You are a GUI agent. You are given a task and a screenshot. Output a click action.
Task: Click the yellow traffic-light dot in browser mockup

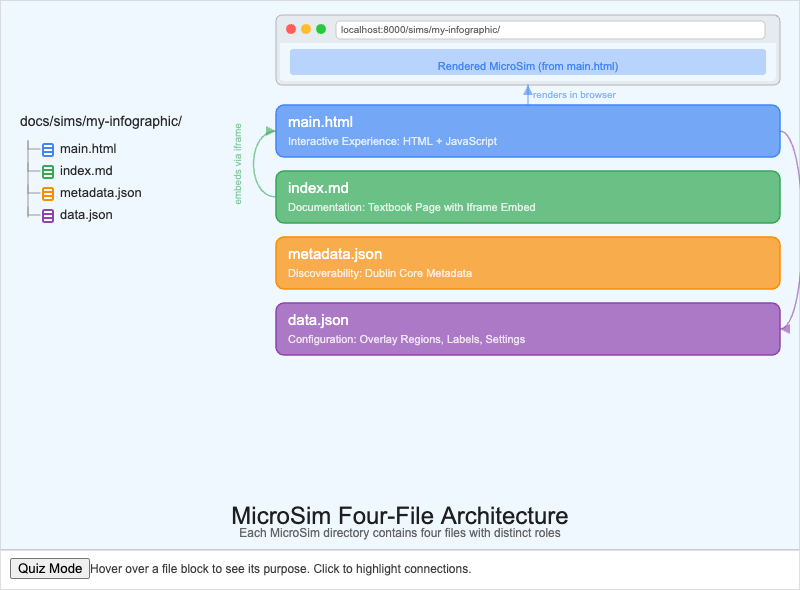tap(305, 29)
